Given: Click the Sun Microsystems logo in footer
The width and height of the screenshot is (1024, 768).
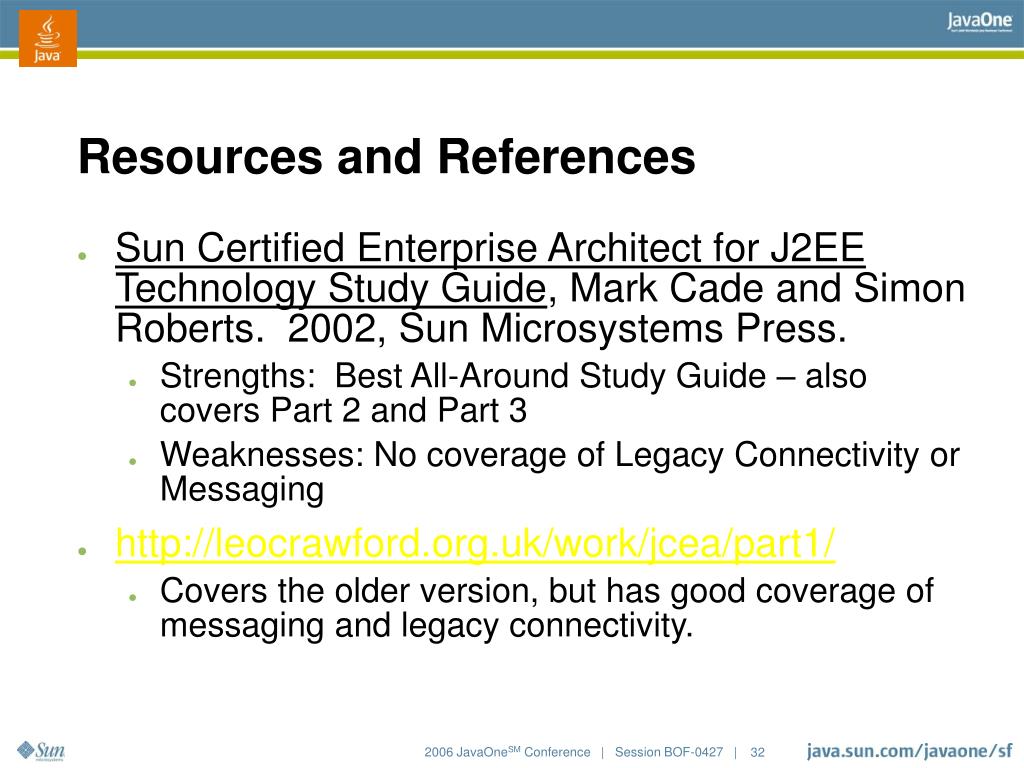Looking at the screenshot, I should point(40,750).
